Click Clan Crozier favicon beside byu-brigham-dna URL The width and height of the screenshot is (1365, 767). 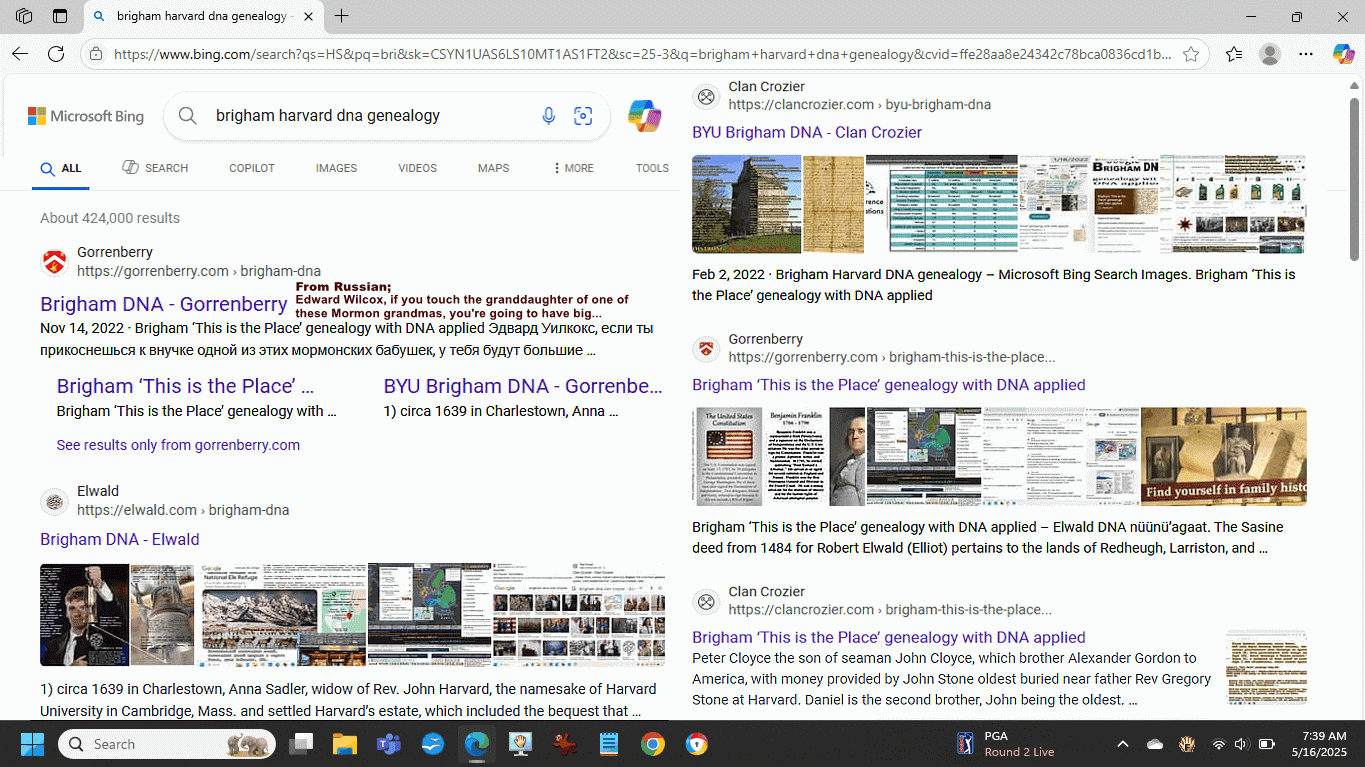pyautogui.click(x=706, y=96)
